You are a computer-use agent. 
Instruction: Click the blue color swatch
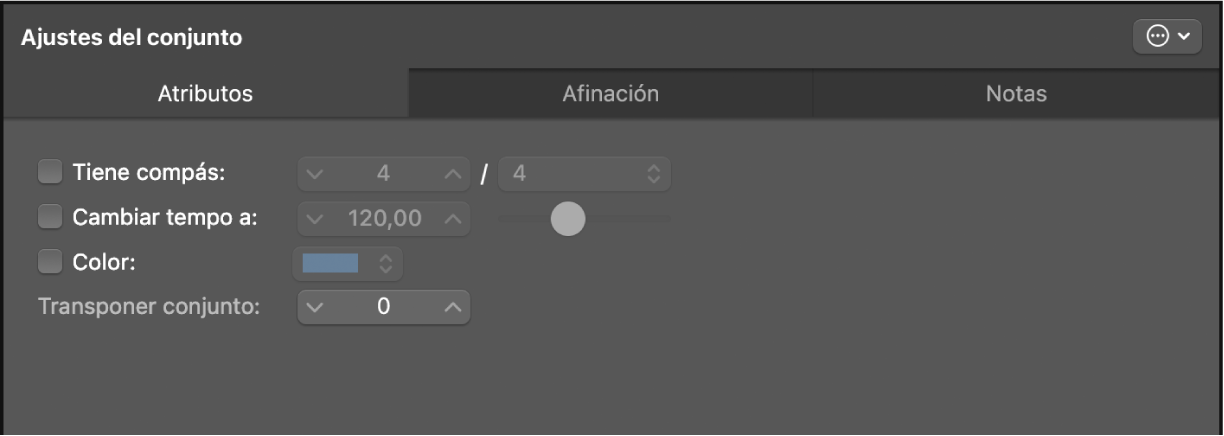point(330,263)
